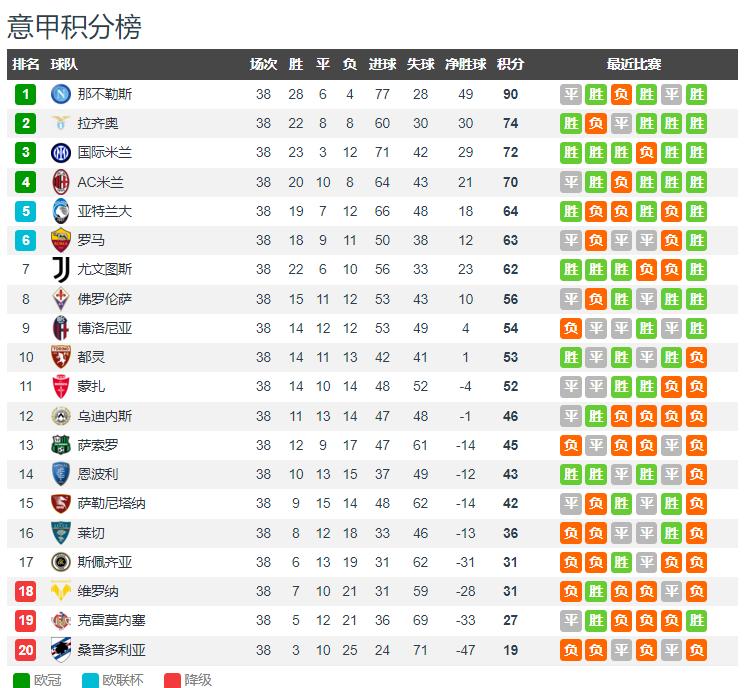Click the Inter Milan team logo
Screen dimensions: 750x688
[x=61, y=153]
